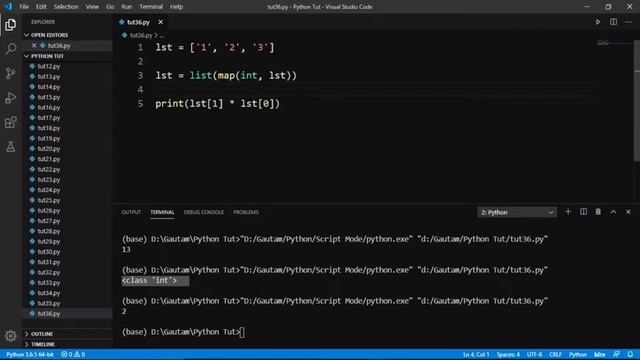Open the Run and Debug view
The image size is (640, 360).
11,98
